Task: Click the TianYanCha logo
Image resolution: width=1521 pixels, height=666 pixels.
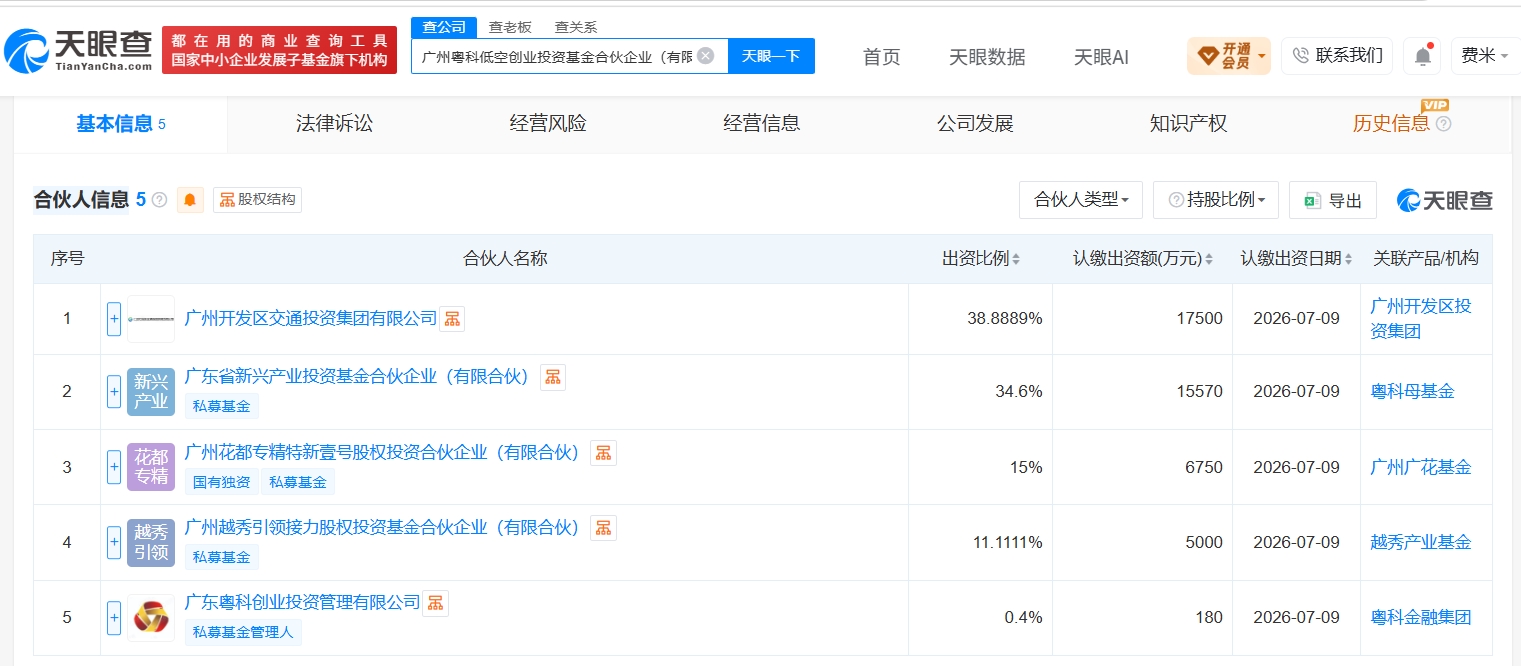Action: [x=78, y=50]
